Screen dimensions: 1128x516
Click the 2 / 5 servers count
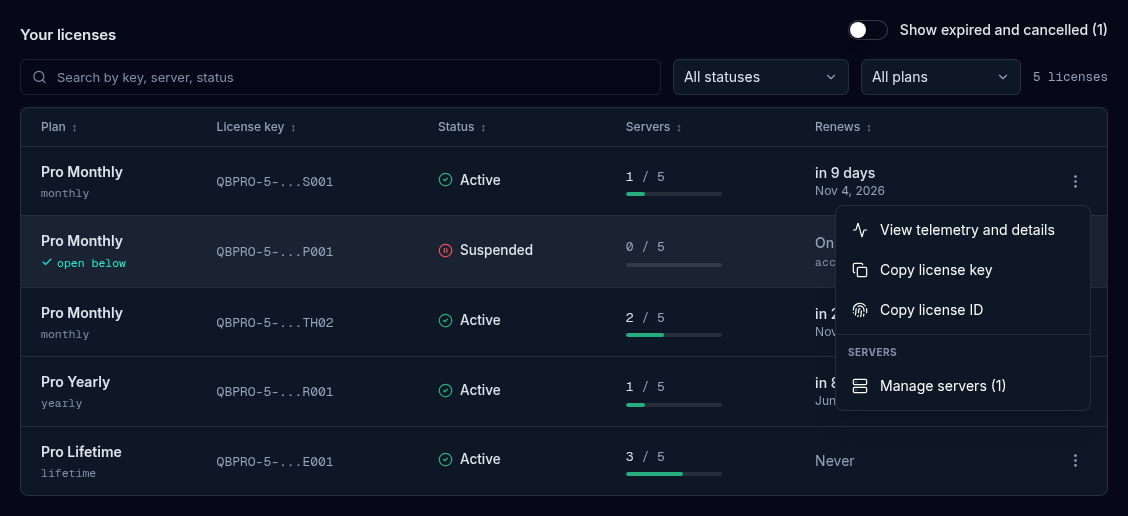pyautogui.click(x=645, y=317)
